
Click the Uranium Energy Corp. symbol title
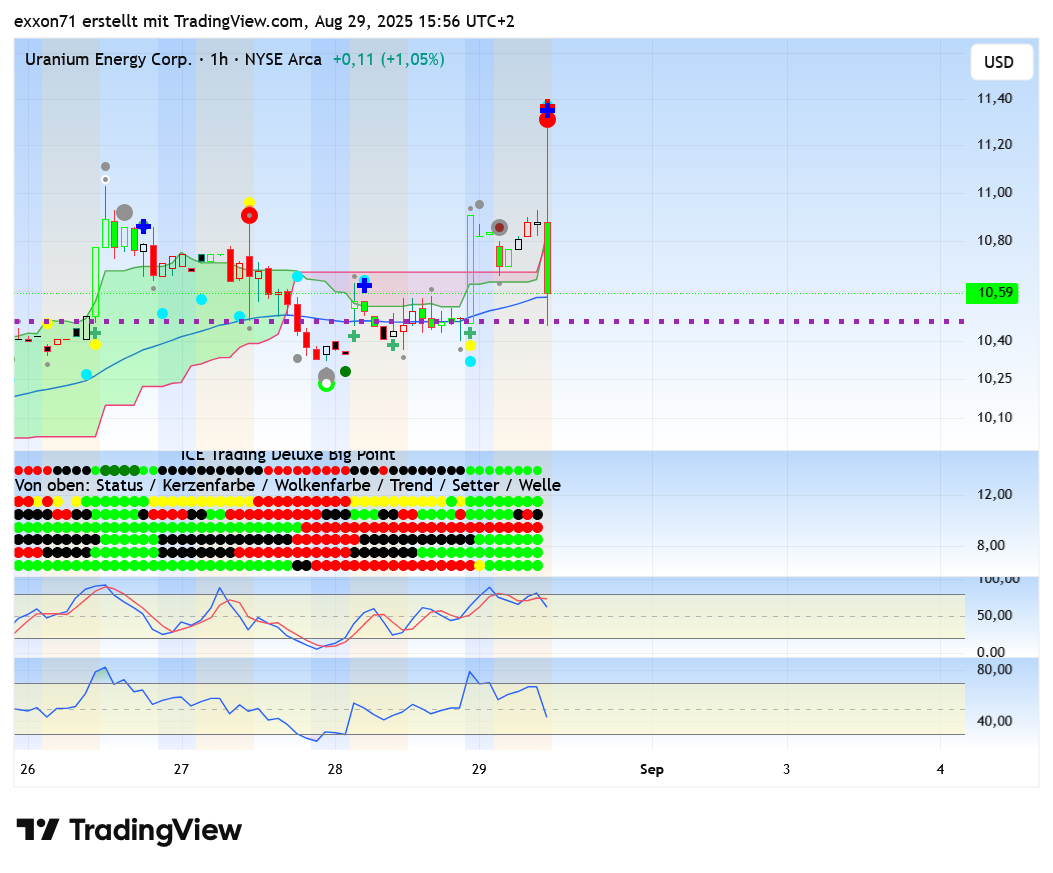(x=108, y=59)
